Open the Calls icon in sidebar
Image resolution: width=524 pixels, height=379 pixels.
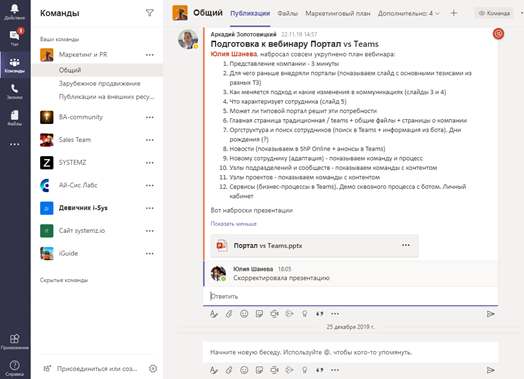[15, 92]
